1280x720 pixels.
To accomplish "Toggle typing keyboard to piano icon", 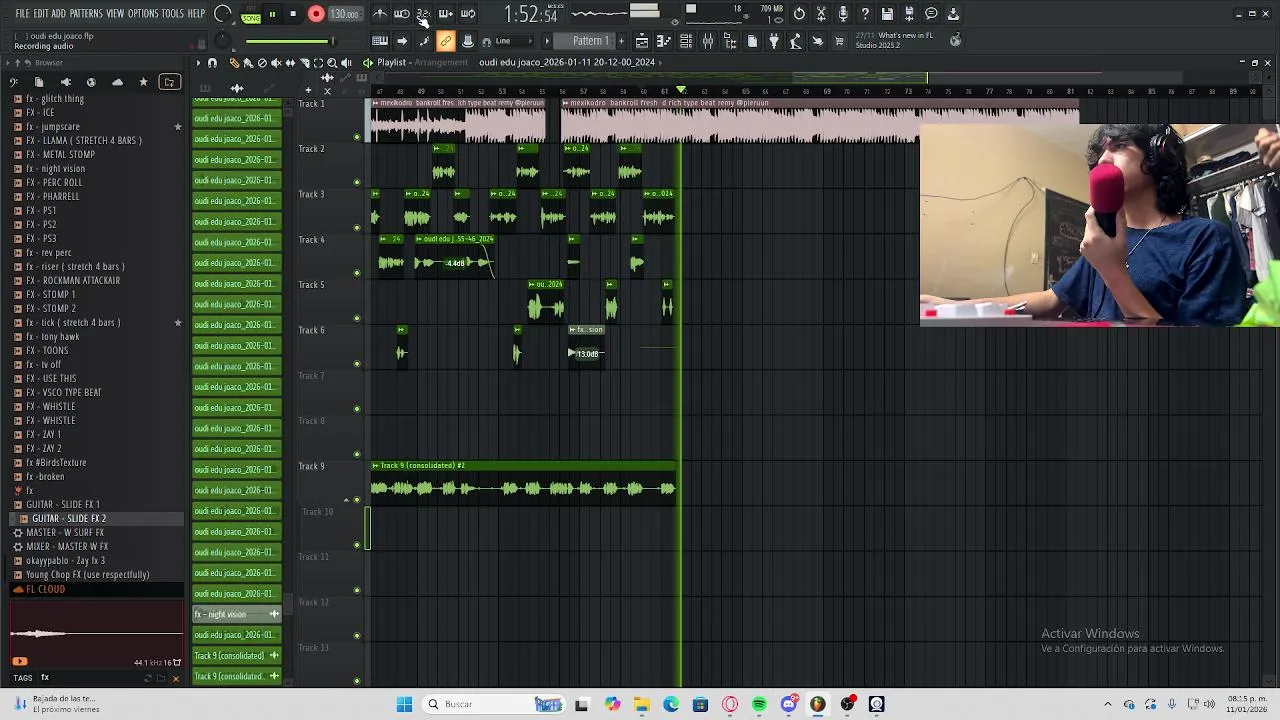I will pyautogui.click(x=380, y=41).
